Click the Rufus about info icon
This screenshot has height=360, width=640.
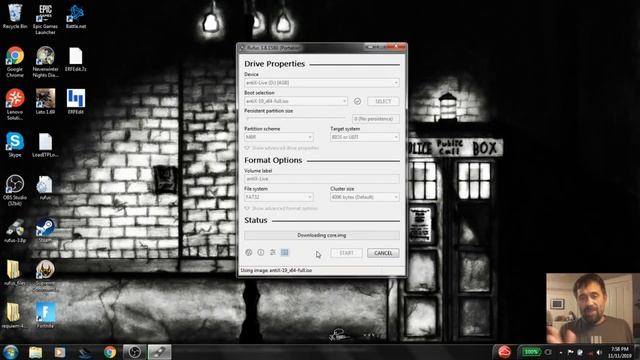260,253
